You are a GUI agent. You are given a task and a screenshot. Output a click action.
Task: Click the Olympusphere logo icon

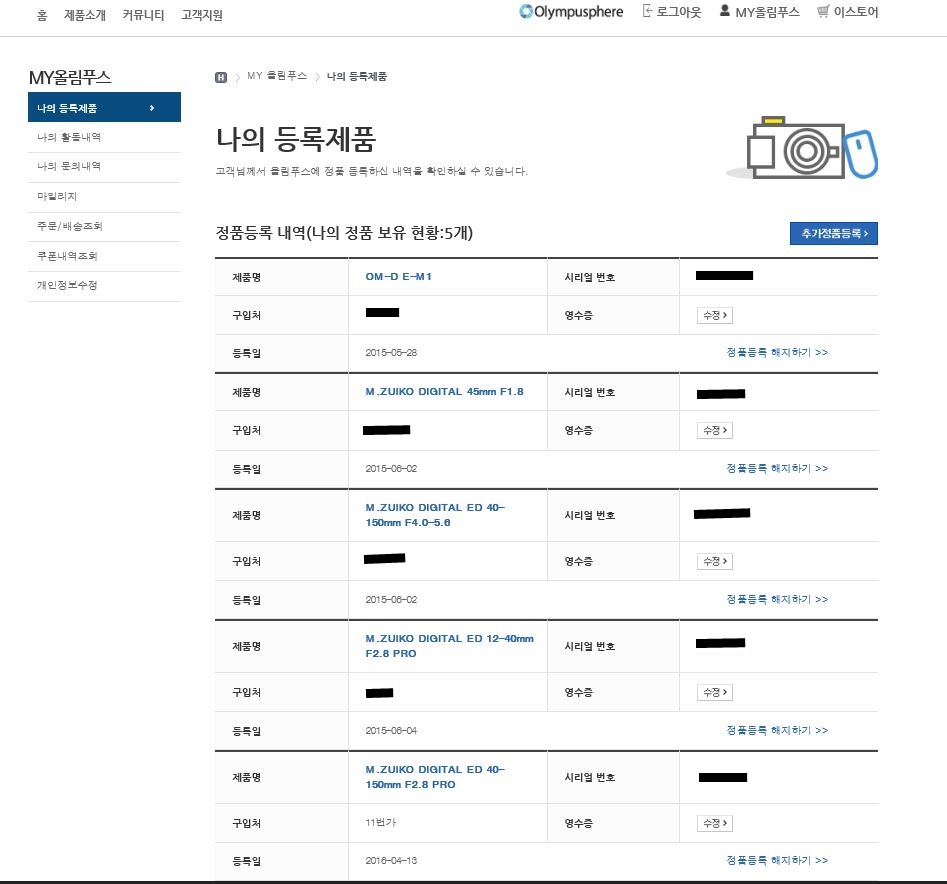(x=526, y=13)
